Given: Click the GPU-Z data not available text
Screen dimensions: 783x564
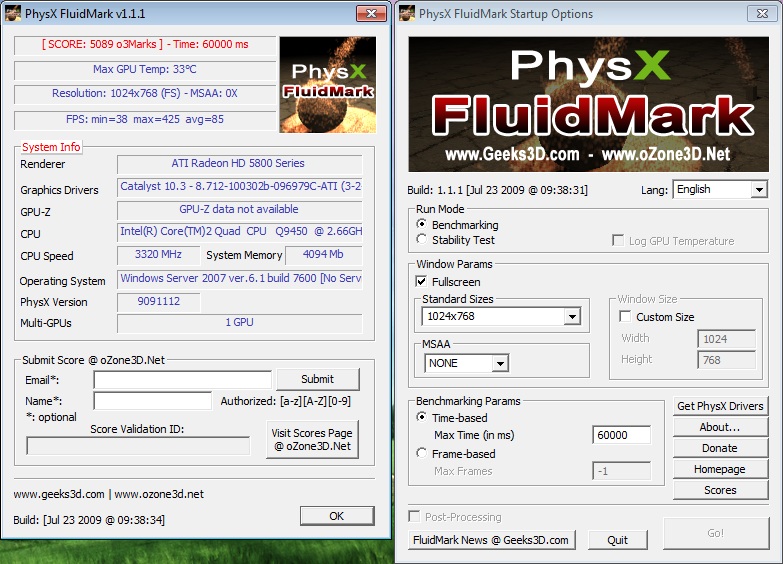Looking at the screenshot, I should [x=239, y=209].
